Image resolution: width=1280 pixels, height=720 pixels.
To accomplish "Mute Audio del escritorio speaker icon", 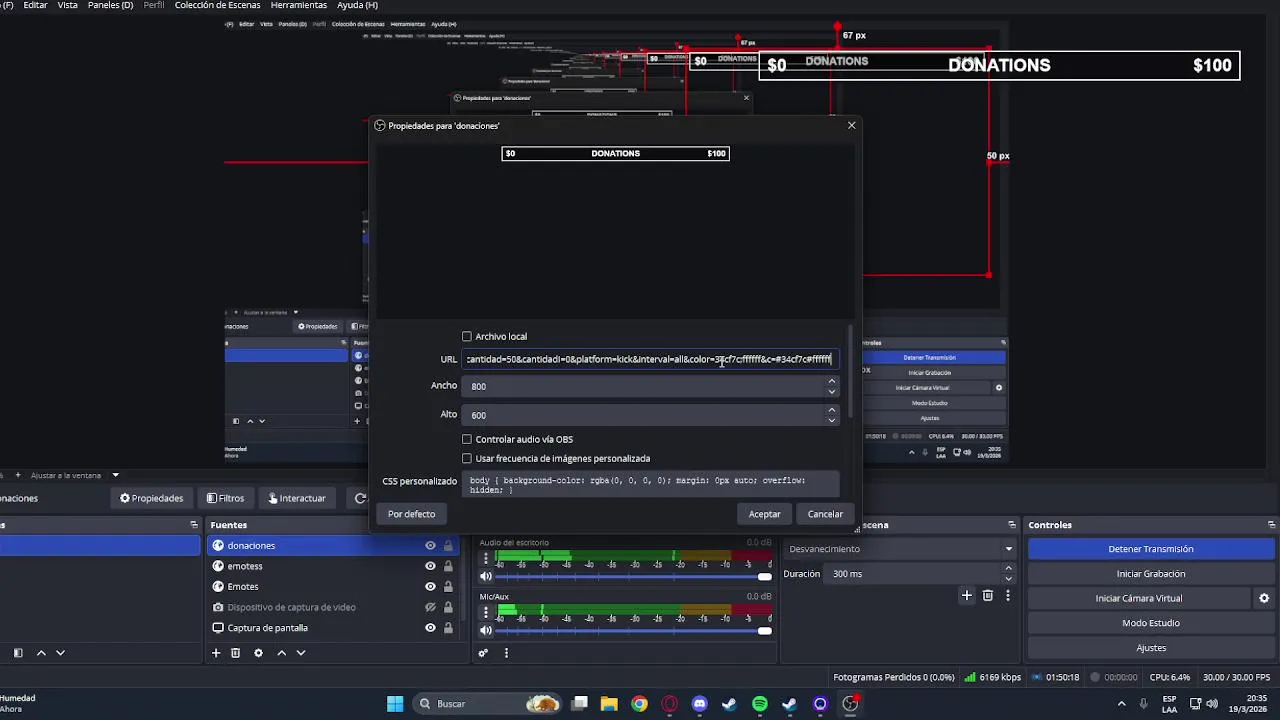I will click(x=486, y=576).
